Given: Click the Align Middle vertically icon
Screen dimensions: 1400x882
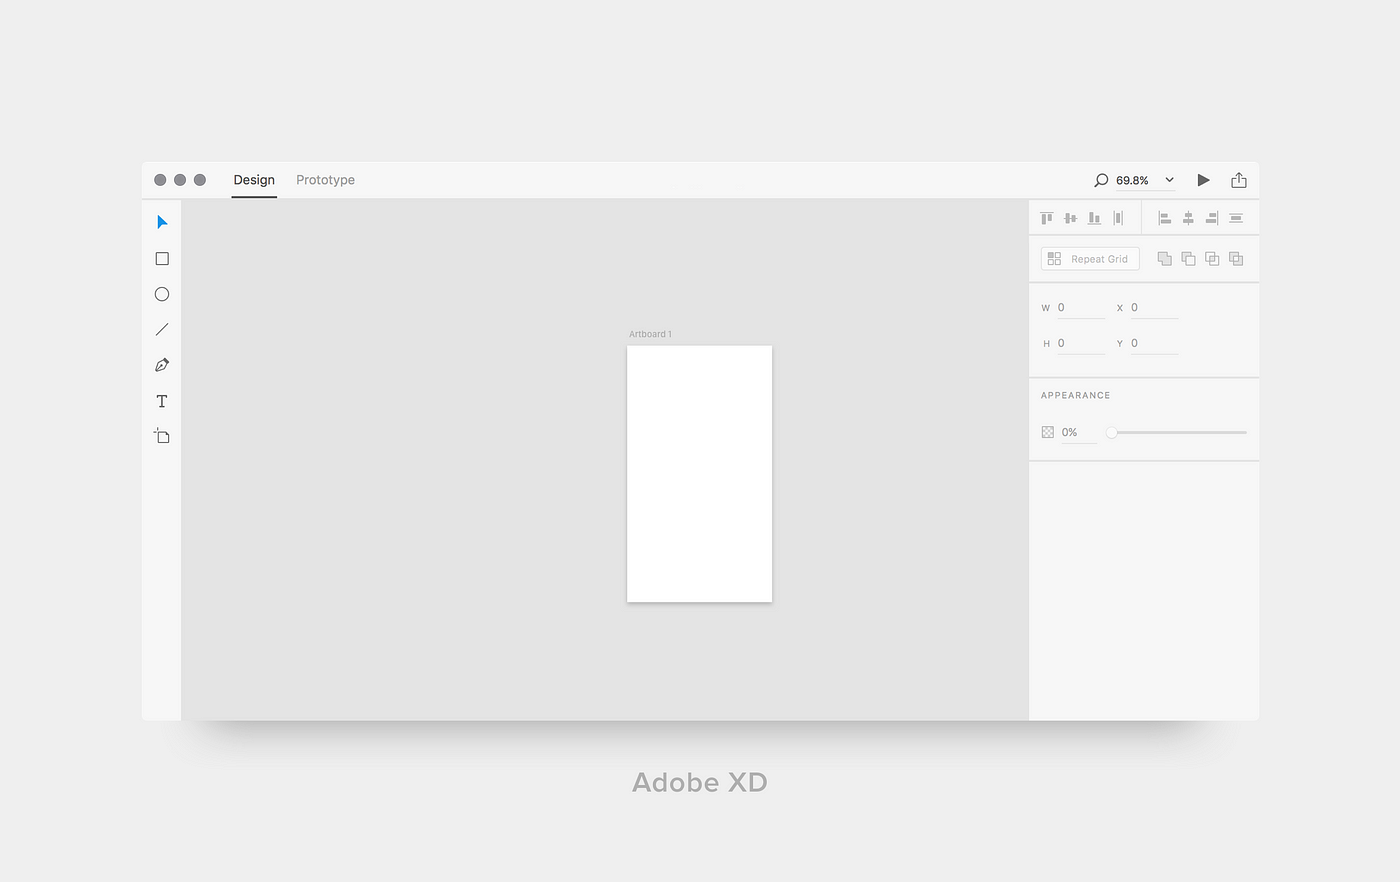Looking at the screenshot, I should [1071, 218].
